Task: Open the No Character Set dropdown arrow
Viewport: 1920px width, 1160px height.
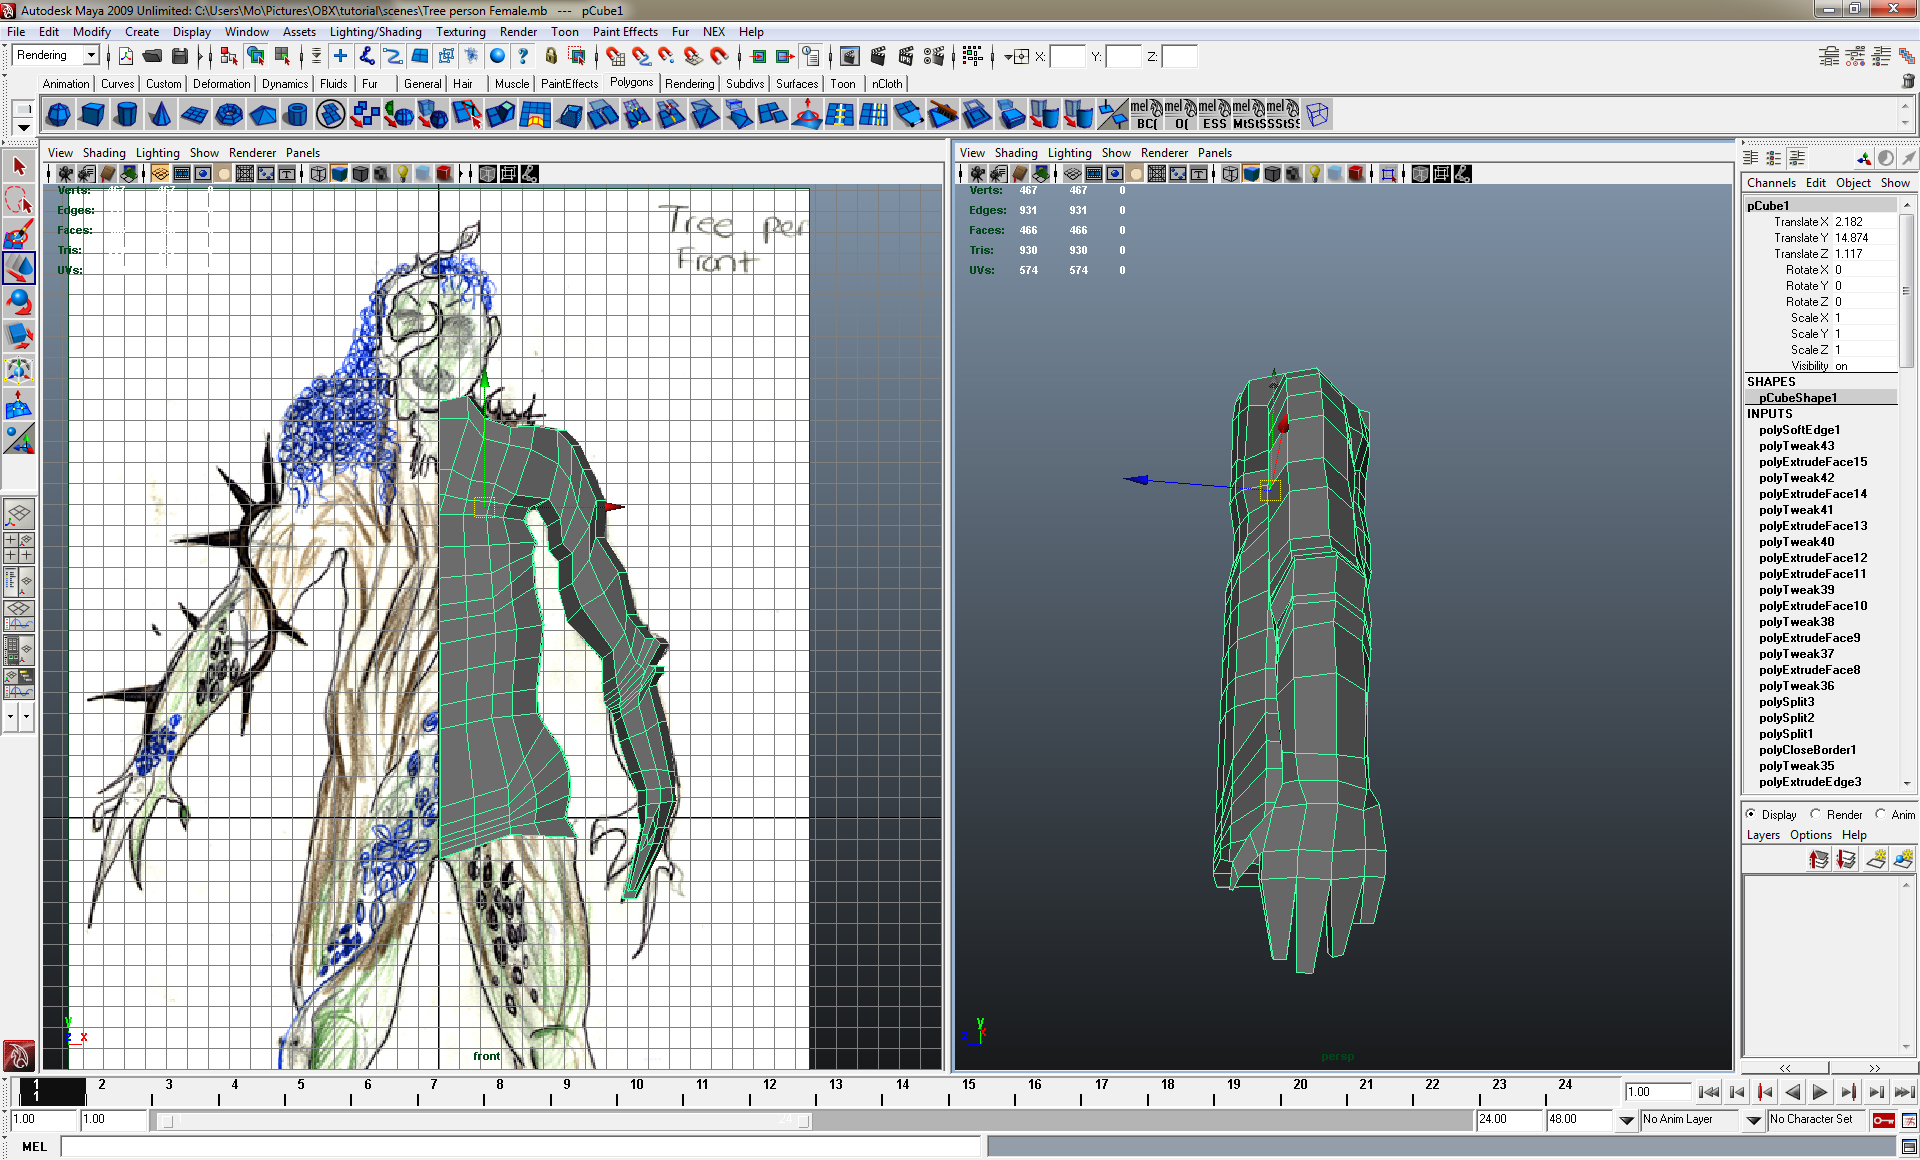Action: pyautogui.click(x=1753, y=1120)
